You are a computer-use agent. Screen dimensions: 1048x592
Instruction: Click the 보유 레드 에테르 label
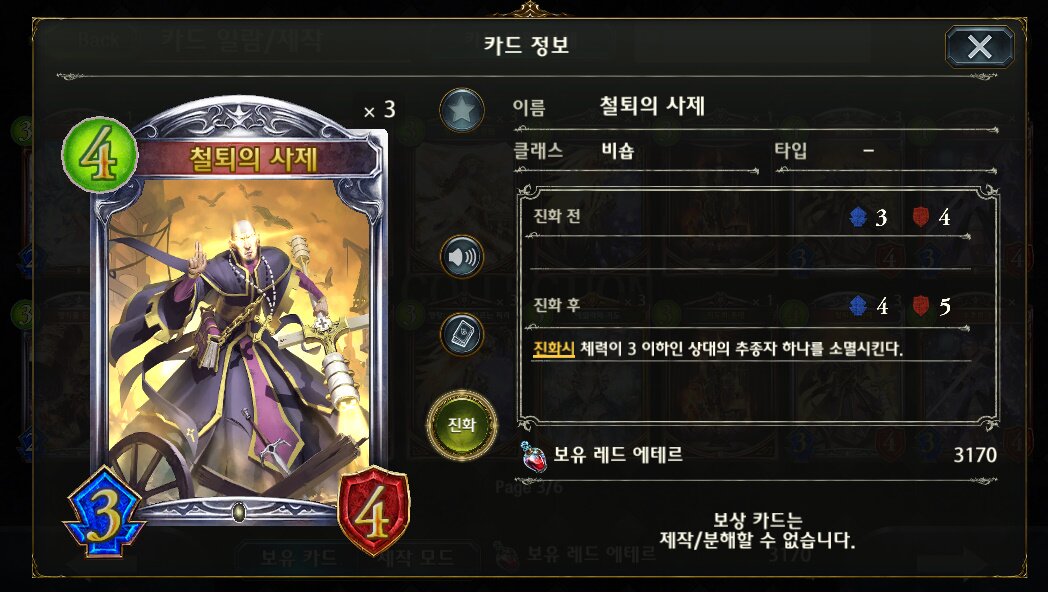pos(618,455)
